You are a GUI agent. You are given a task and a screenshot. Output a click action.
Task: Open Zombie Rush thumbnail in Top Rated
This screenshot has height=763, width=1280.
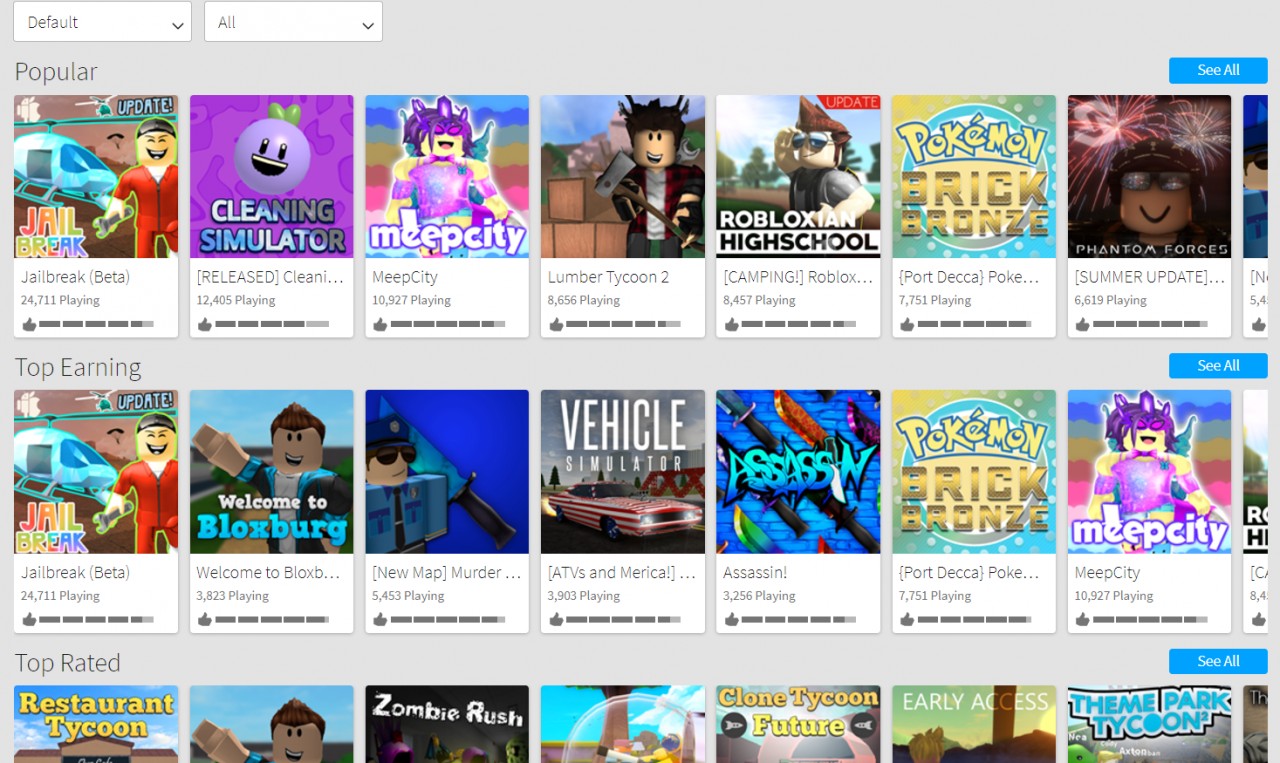447,724
